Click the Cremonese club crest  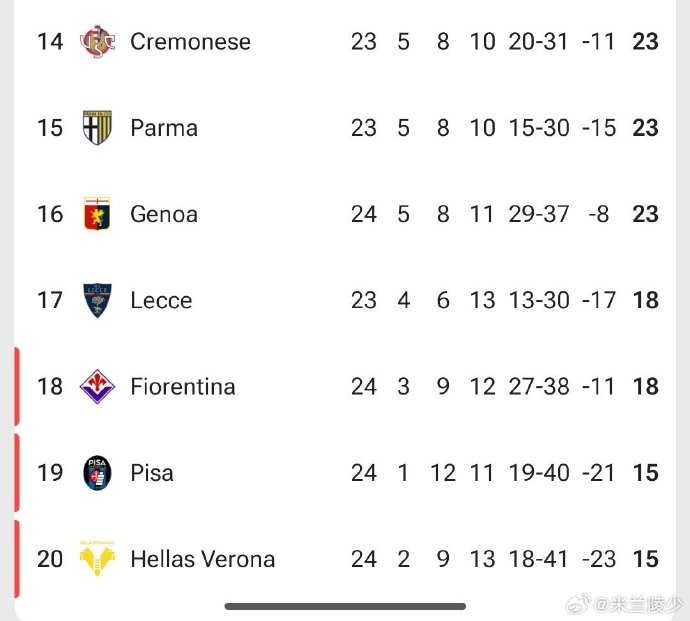coord(97,42)
